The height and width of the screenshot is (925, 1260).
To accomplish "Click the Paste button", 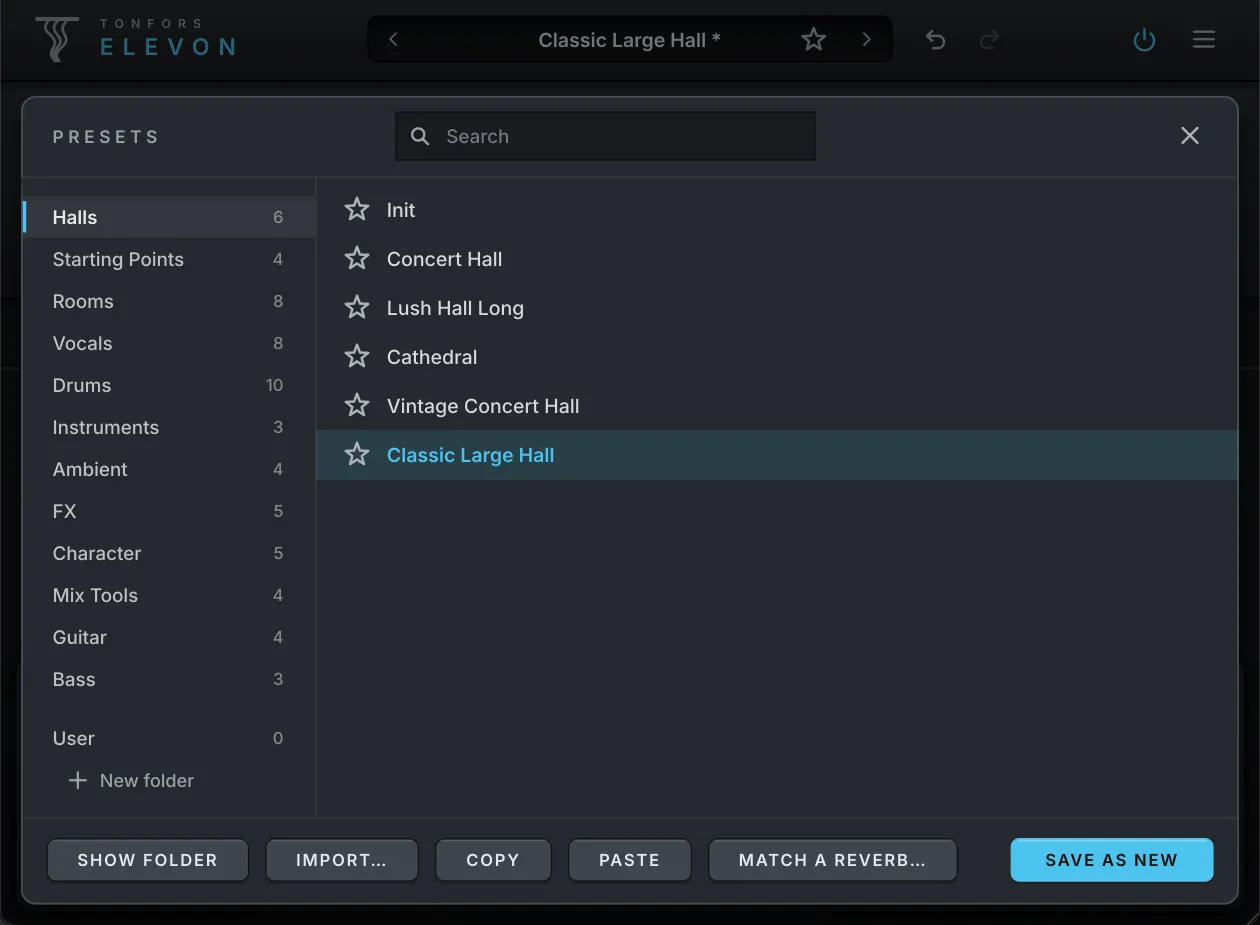I will (629, 860).
